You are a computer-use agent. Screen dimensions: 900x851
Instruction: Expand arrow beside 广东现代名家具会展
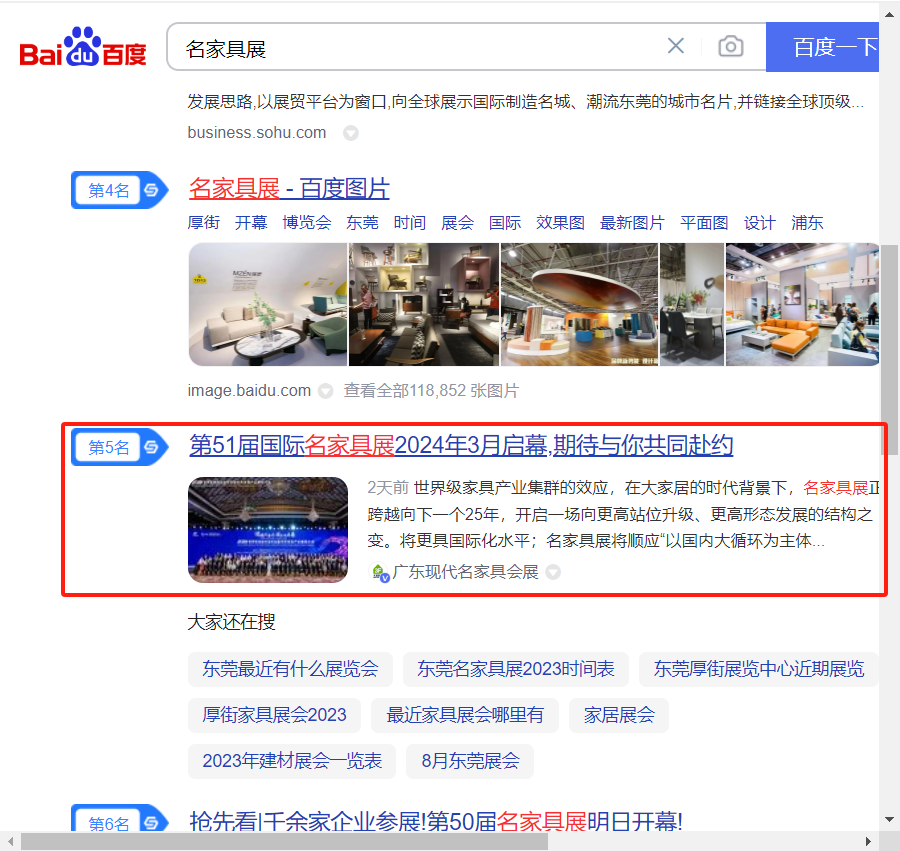pyautogui.click(x=552, y=572)
